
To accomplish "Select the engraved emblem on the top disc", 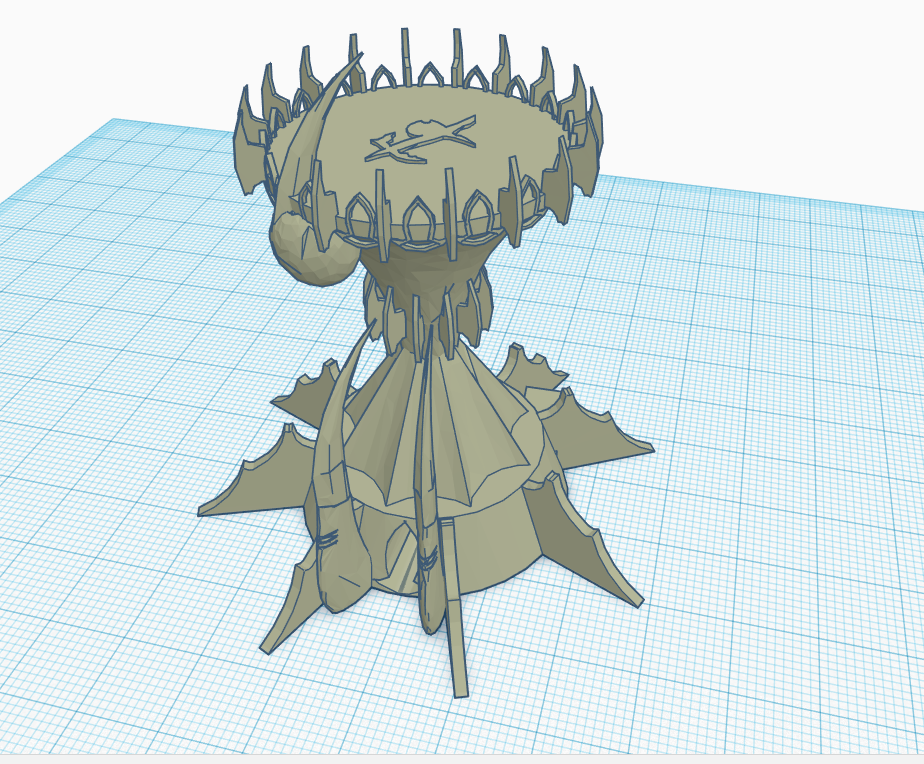I will click(421, 140).
